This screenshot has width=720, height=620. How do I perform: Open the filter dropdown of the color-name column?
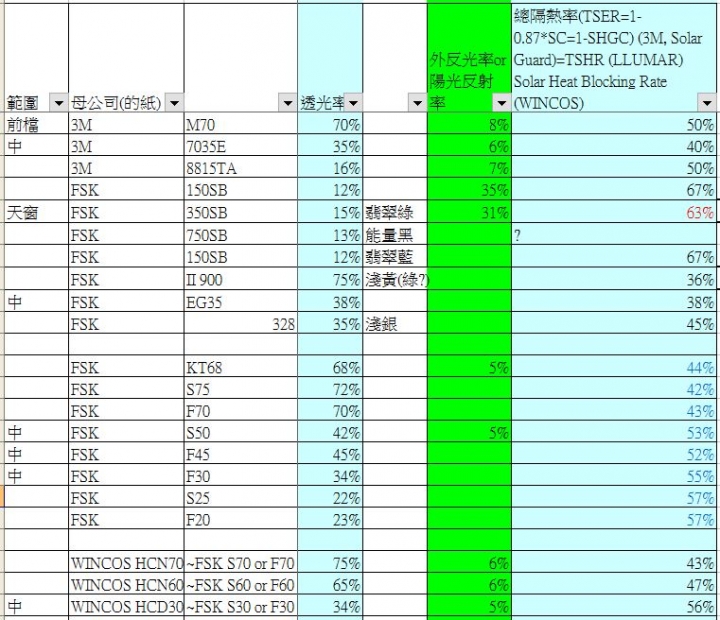(418, 103)
